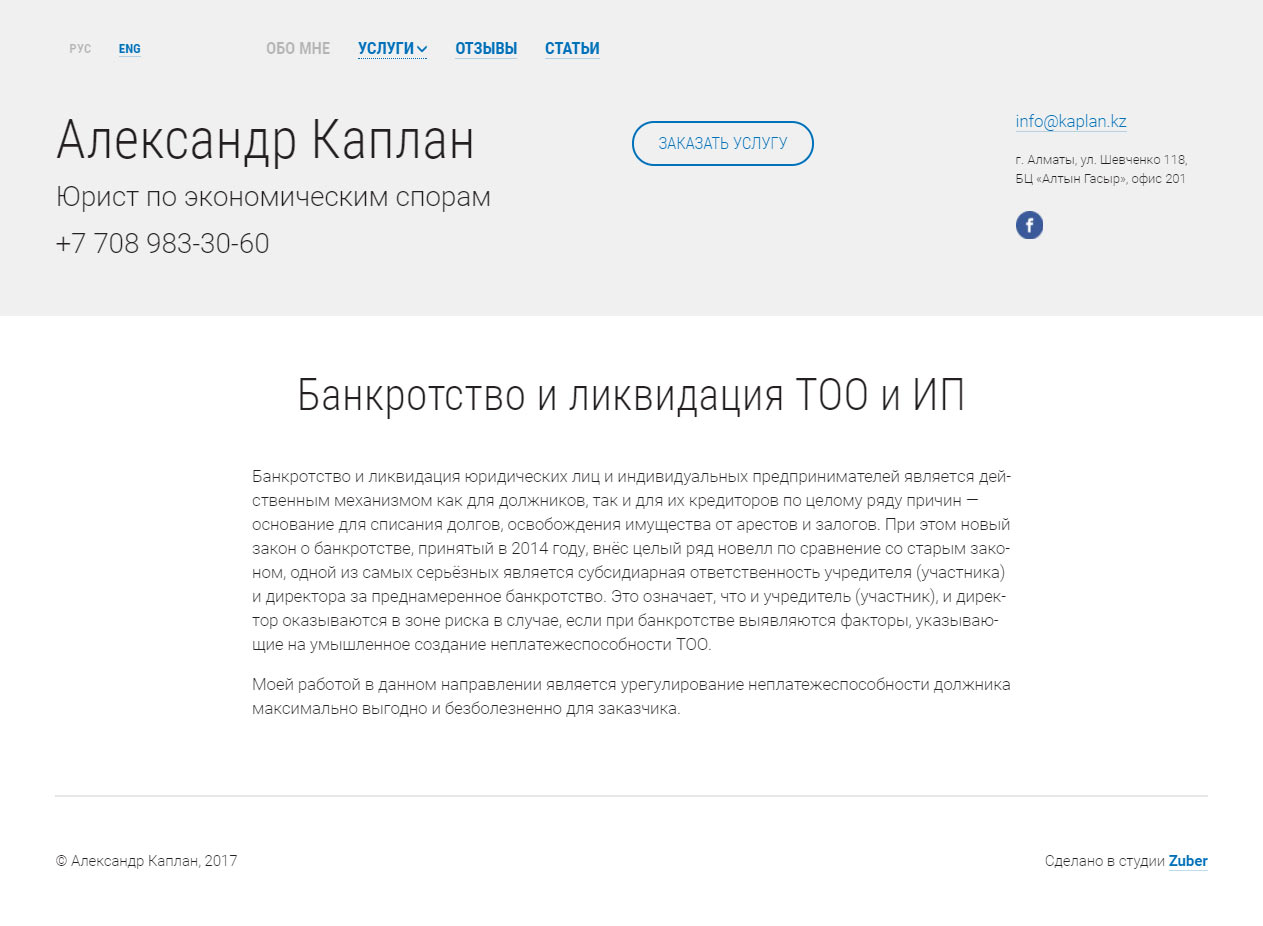
Task: Click the Юрист по экономическим спорам subtitle
Action: pyautogui.click(x=273, y=197)
